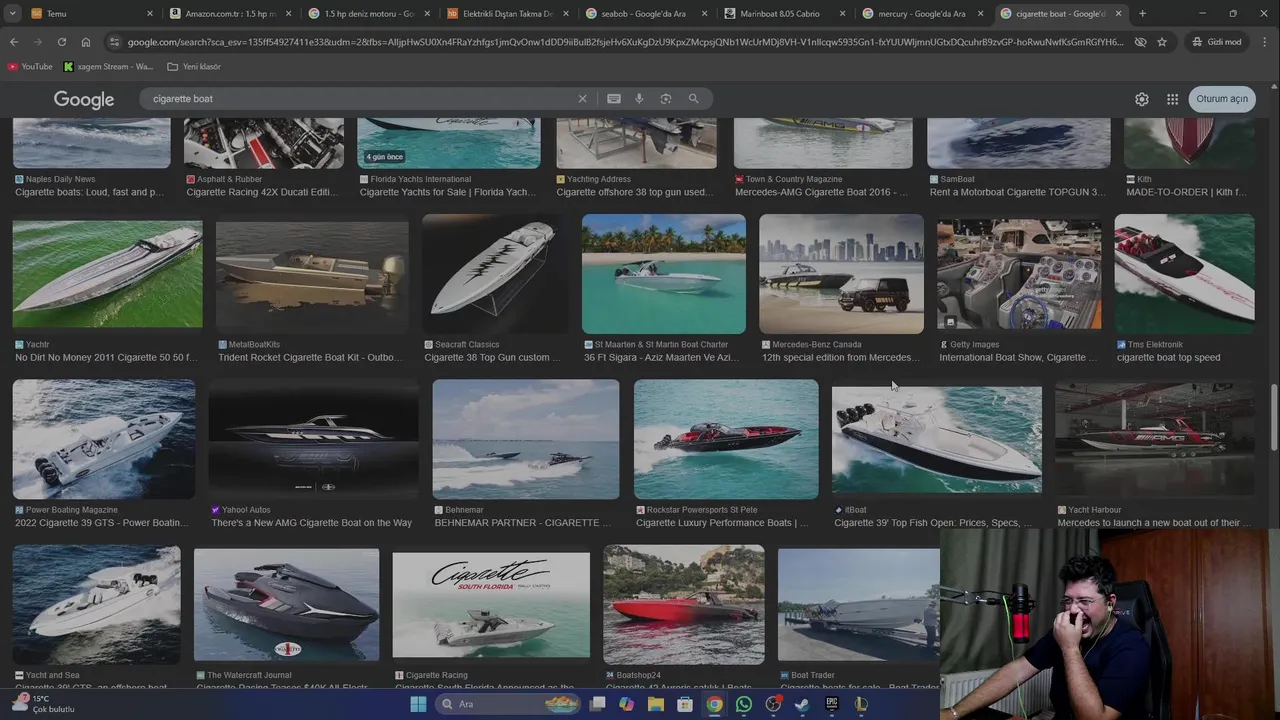Go back to the previous page
This screenshot has width=1280, height=720.
14,42
